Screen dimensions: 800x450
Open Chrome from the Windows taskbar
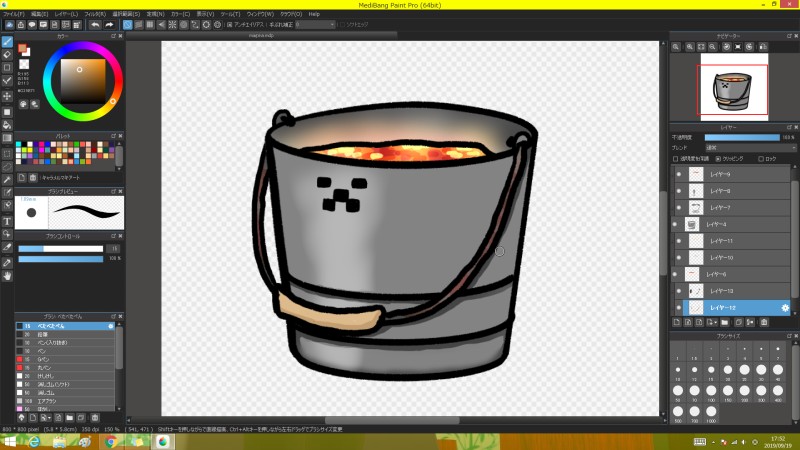[x=110, y=442]
